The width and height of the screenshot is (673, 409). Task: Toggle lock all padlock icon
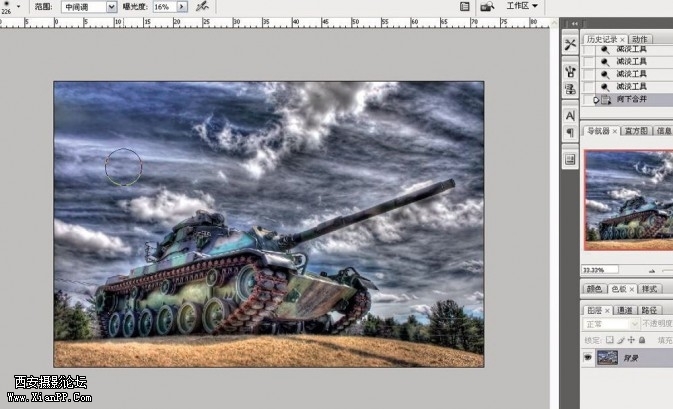tap(642, 340)
